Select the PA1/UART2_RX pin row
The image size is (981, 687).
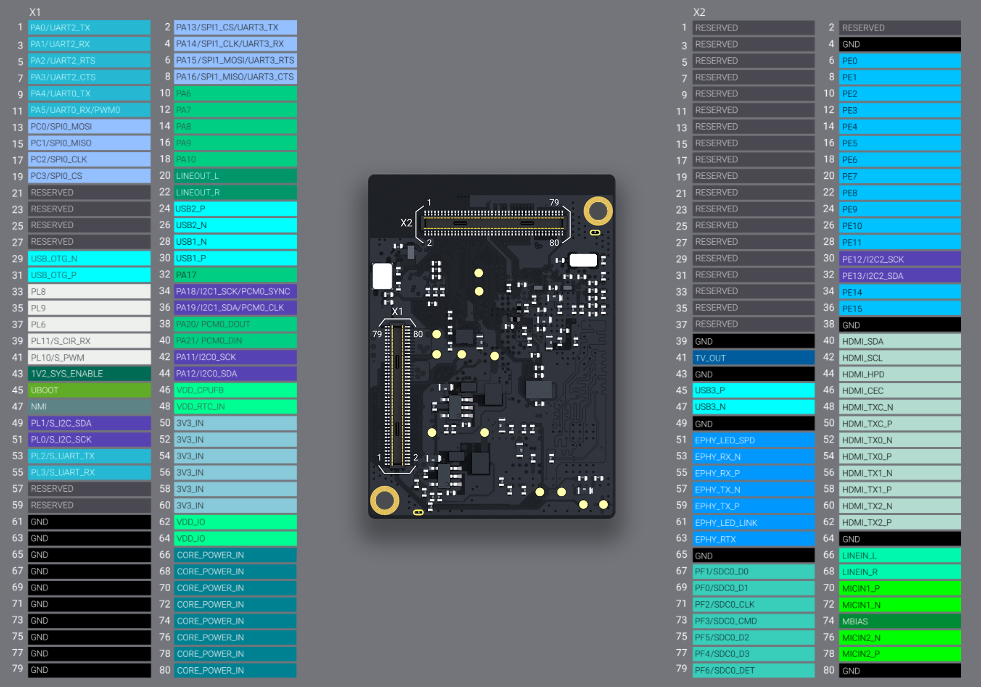(89, 44)
